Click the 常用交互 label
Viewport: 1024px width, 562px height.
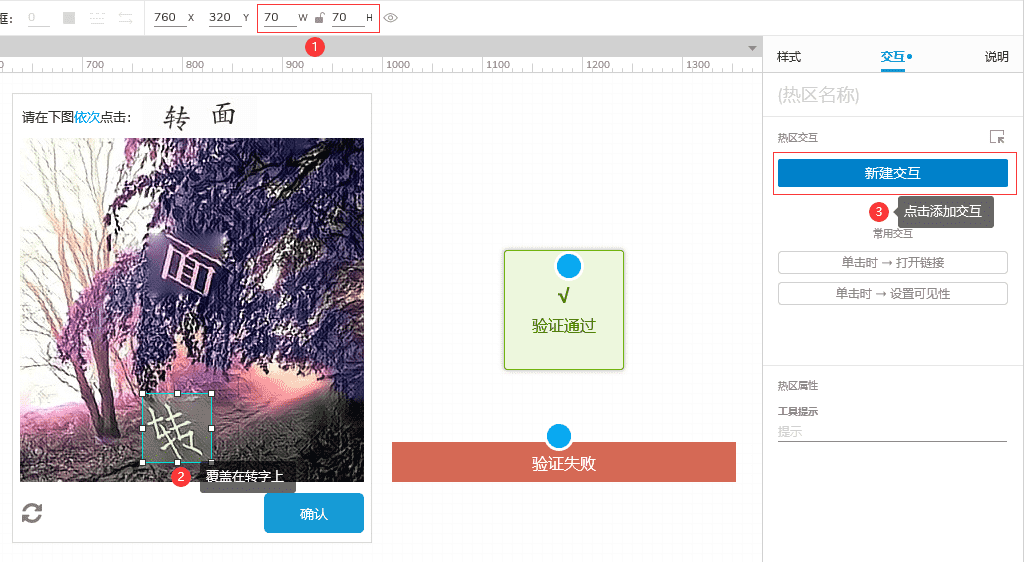click(893, 234)
